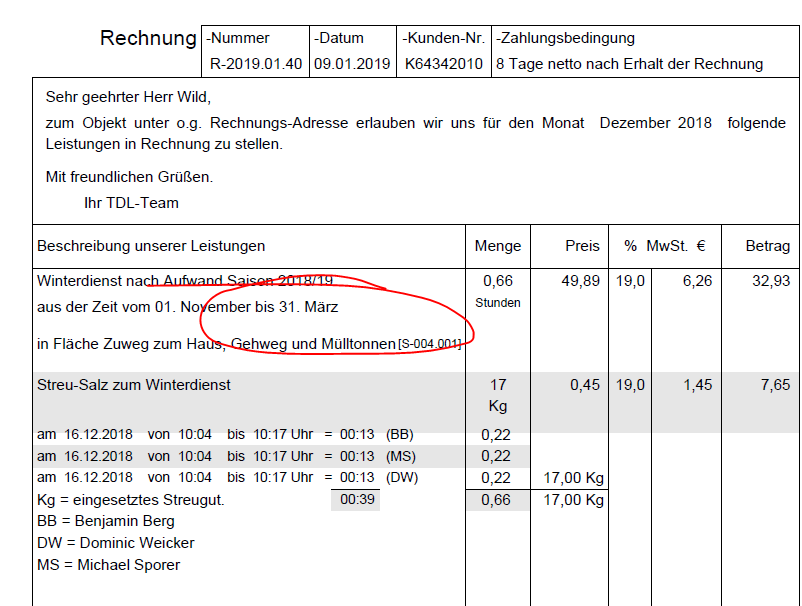Click the invoice date 09.01.2019
The image size is (802, 606).
coord(352,64)
